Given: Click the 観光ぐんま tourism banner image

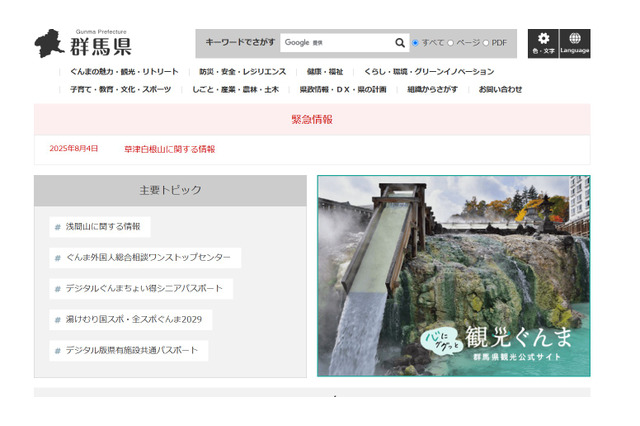Looking at the screenshot, I should [453, 276].
